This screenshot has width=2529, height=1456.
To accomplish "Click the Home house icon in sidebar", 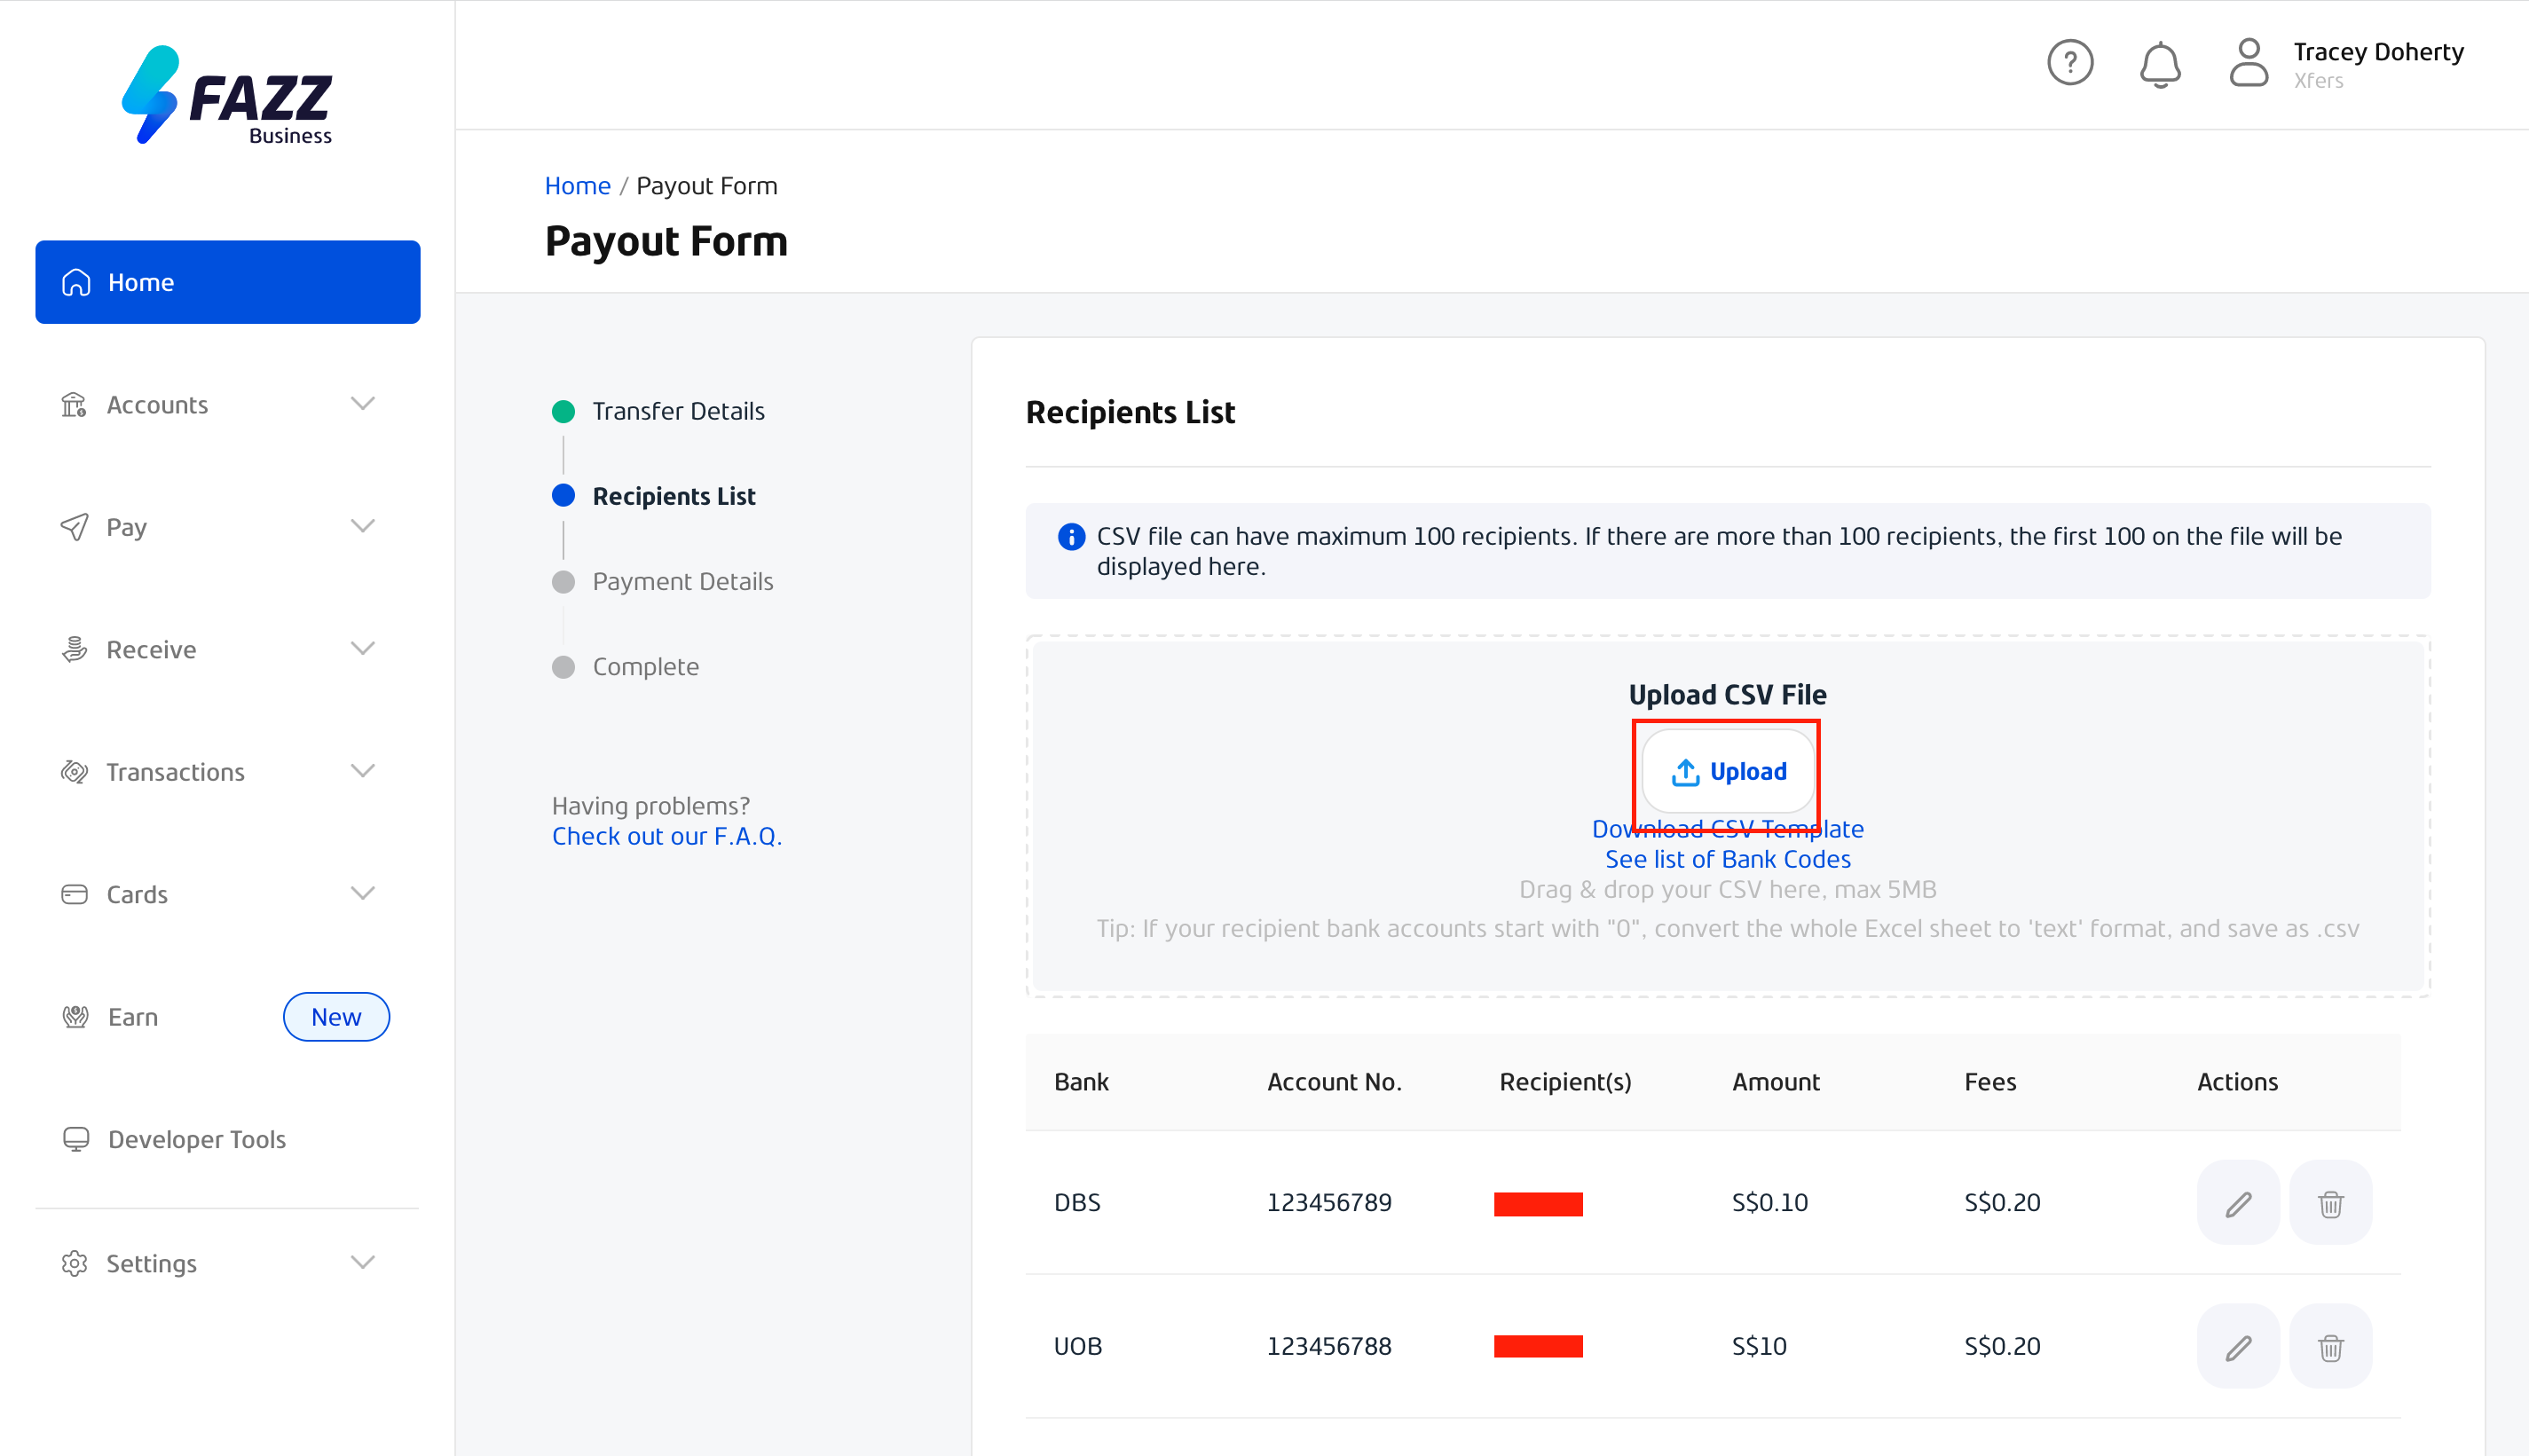I will (x=76, y=283).
